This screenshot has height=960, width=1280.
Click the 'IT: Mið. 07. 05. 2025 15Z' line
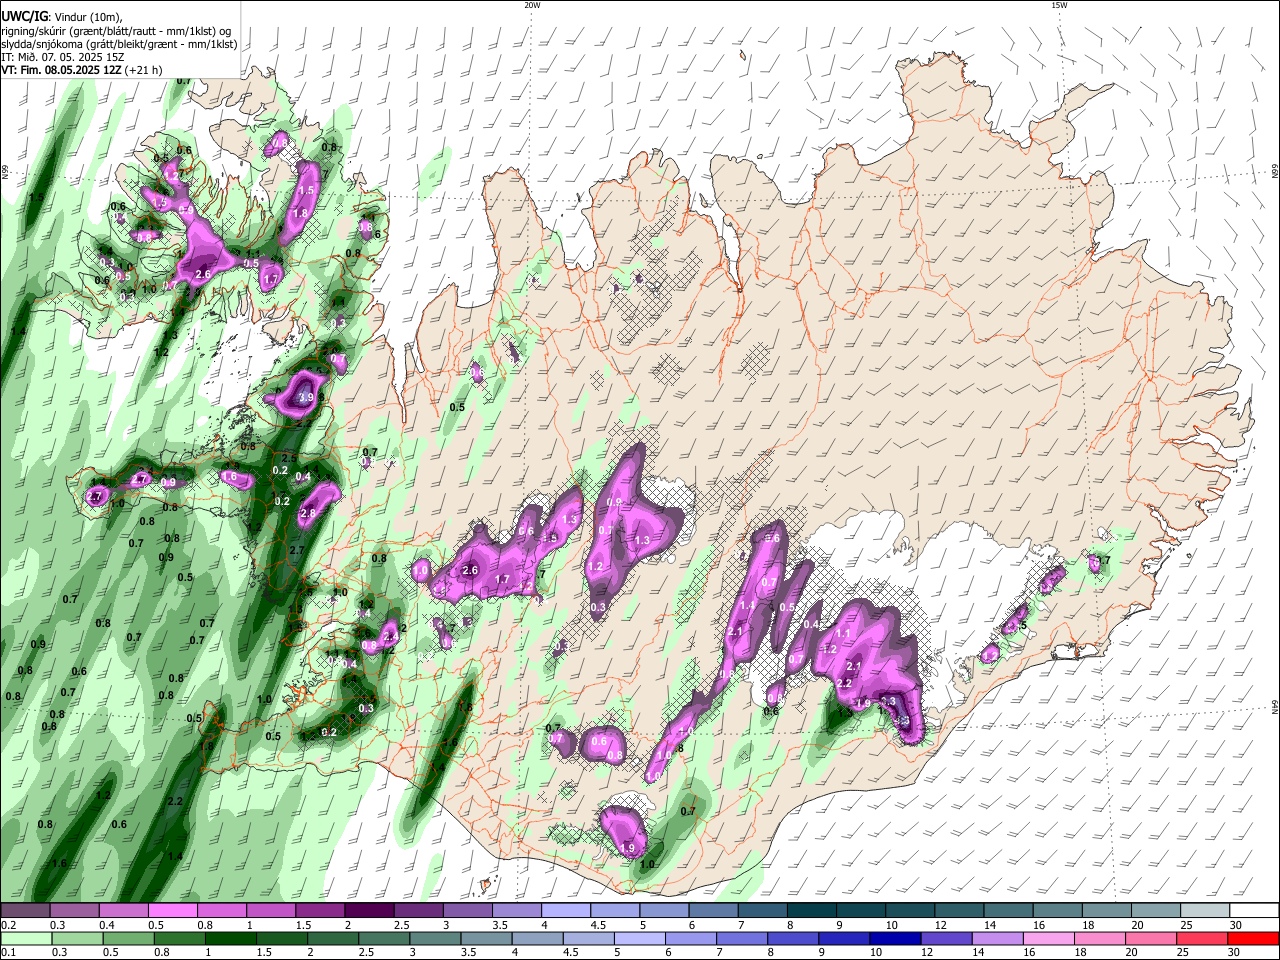[x=62, y=57]
